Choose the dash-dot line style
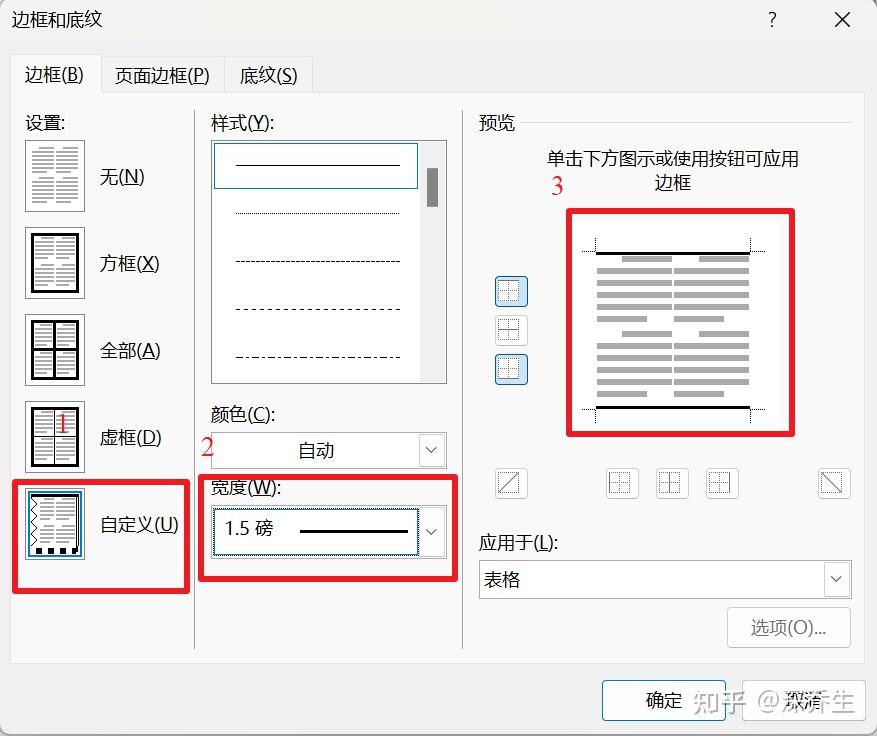The image size is (877, 736). tap(316, 357)
